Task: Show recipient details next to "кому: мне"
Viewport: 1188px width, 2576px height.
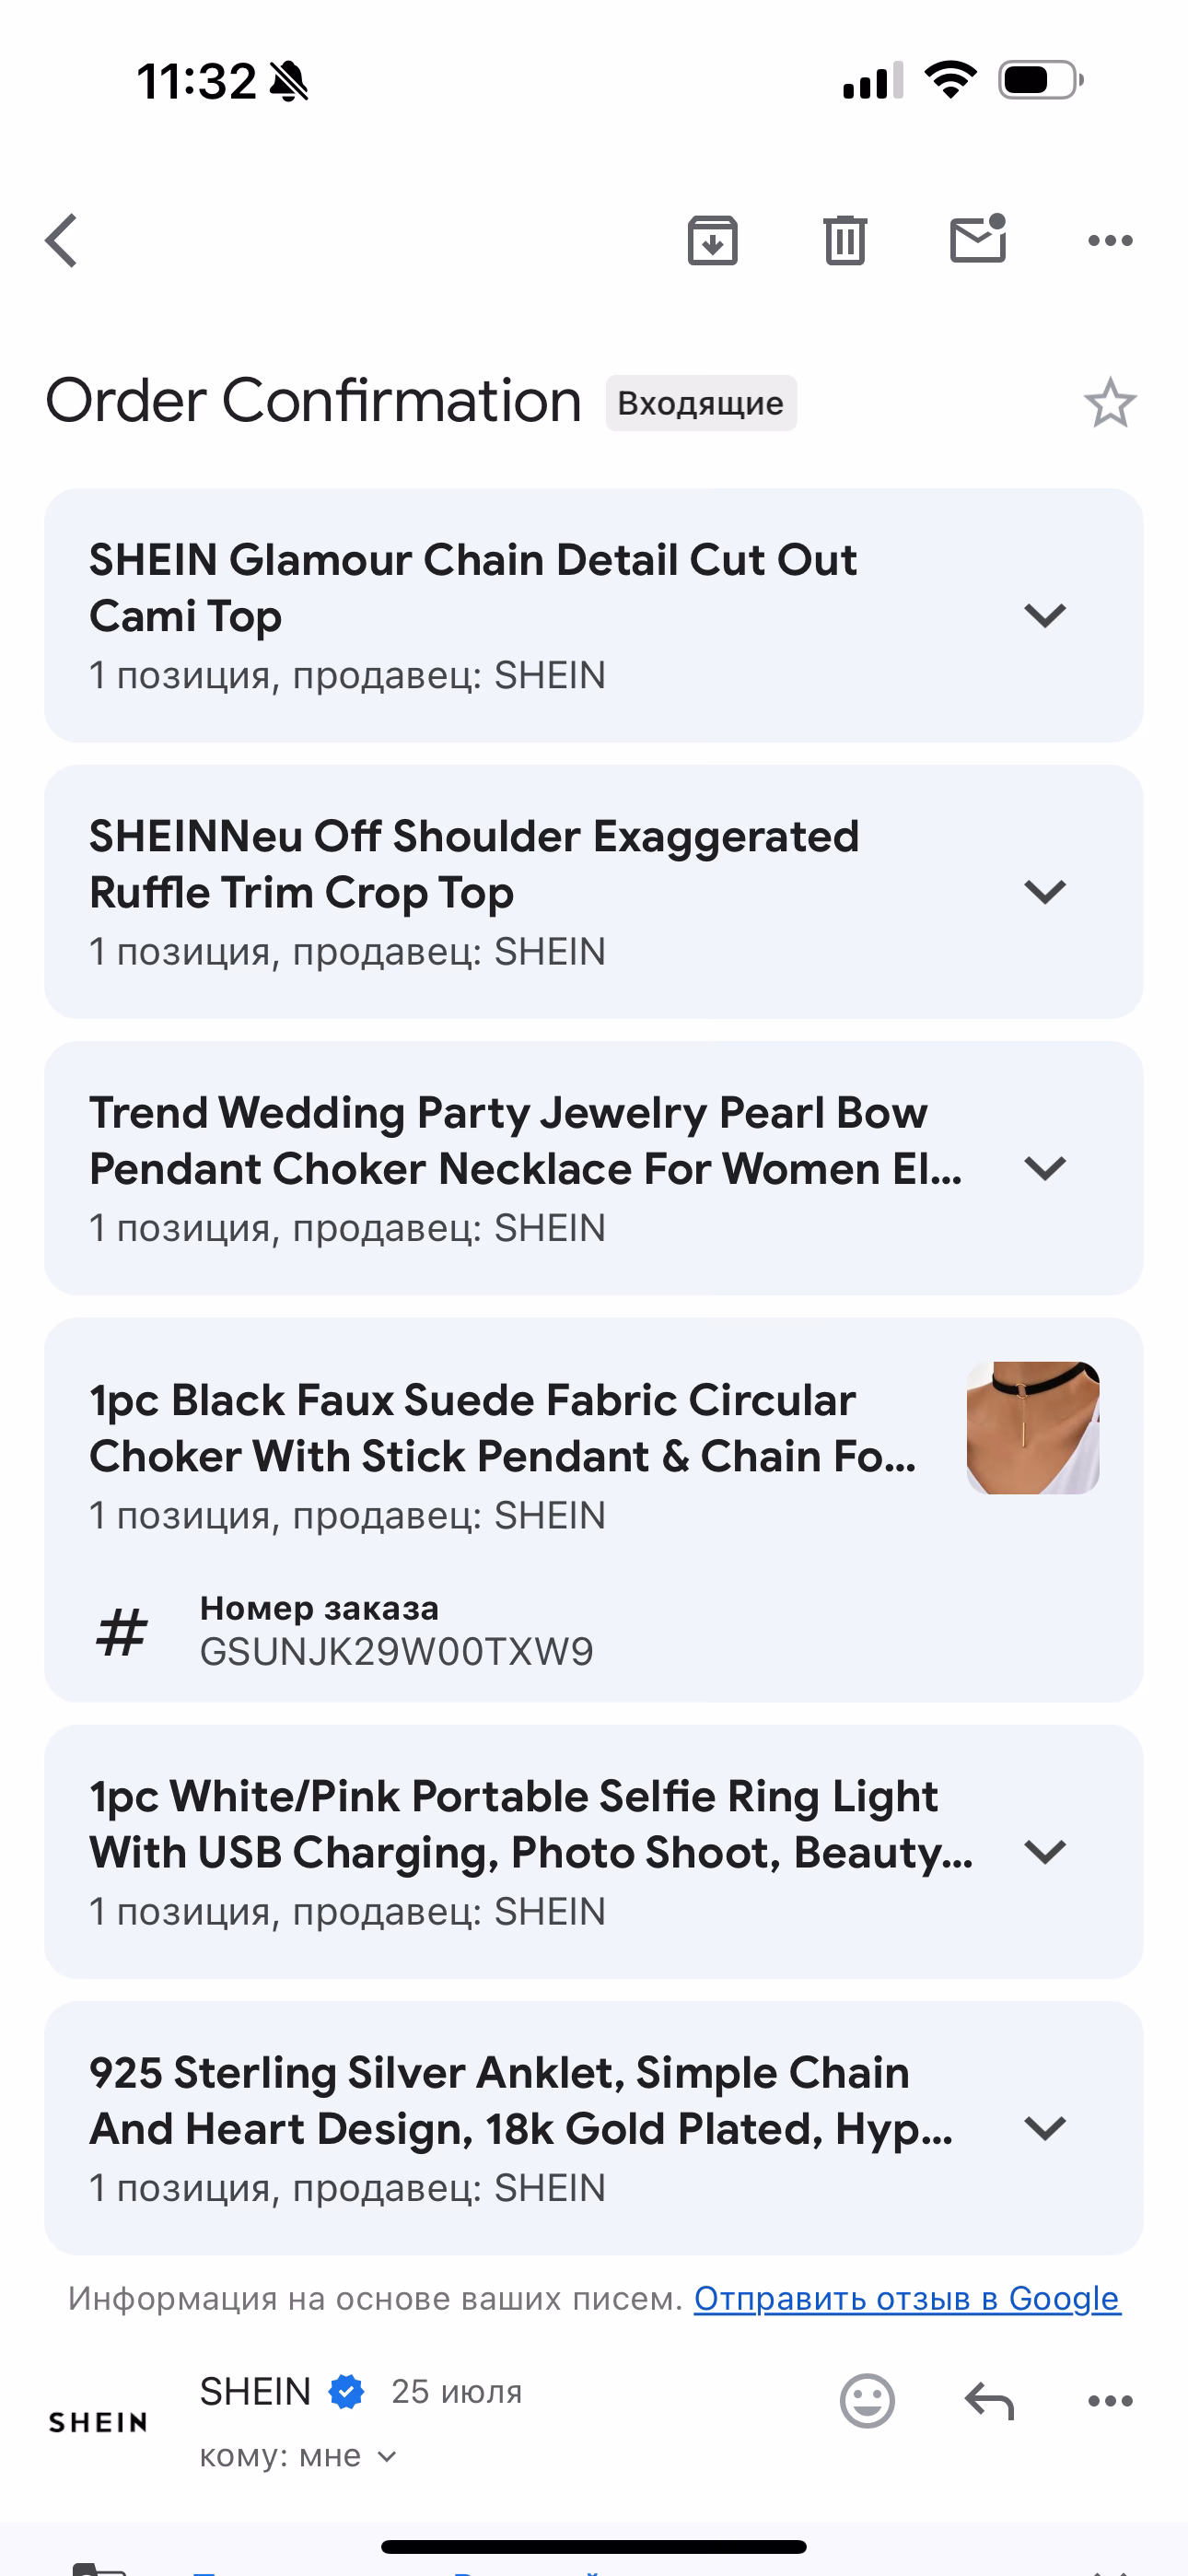Action: 388,2456
